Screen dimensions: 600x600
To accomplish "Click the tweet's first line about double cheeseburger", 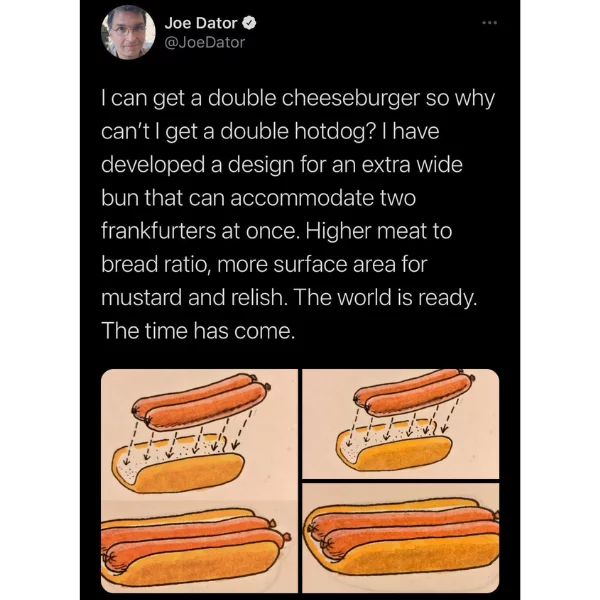I will coord(298,99).
